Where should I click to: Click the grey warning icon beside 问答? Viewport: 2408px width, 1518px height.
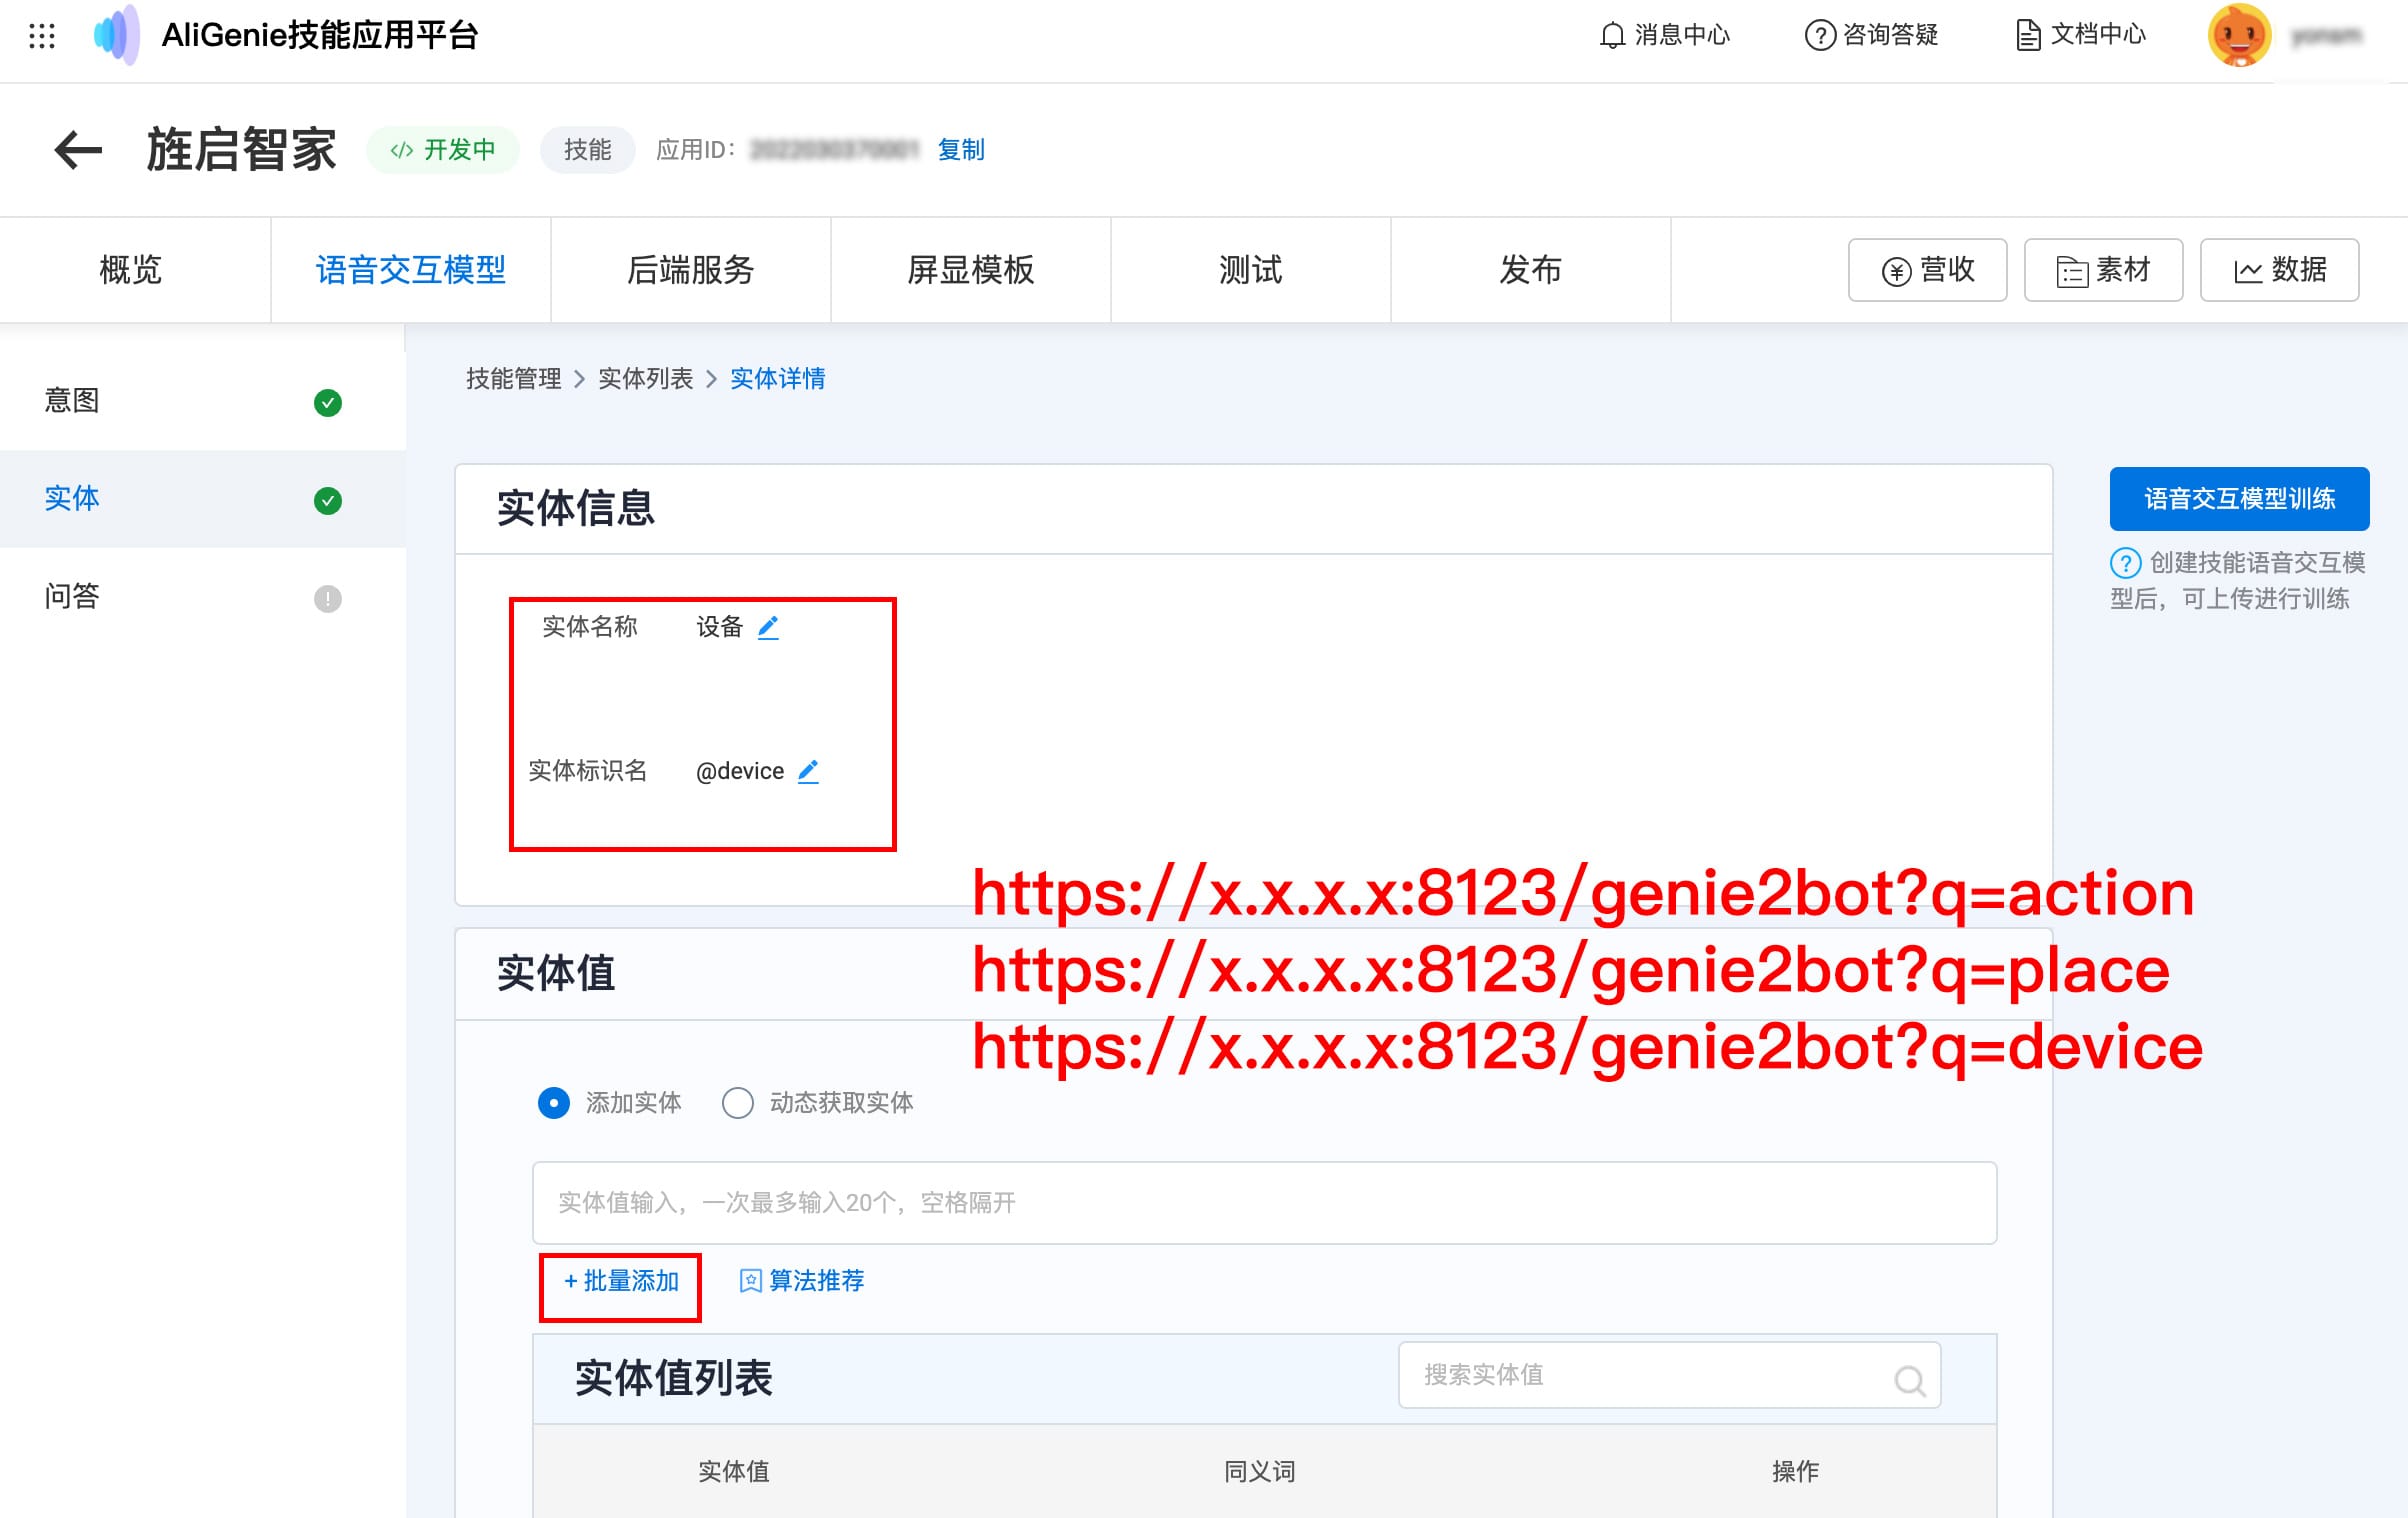[x=328, y=599]
